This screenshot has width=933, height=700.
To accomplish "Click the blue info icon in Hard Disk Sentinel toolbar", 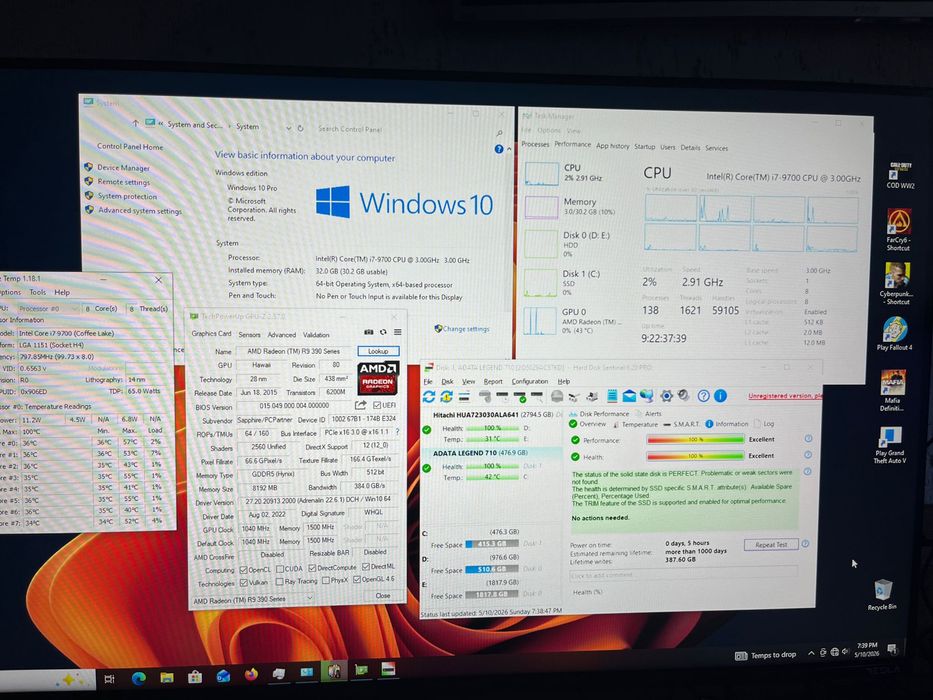I will click(x=720, y=395).
